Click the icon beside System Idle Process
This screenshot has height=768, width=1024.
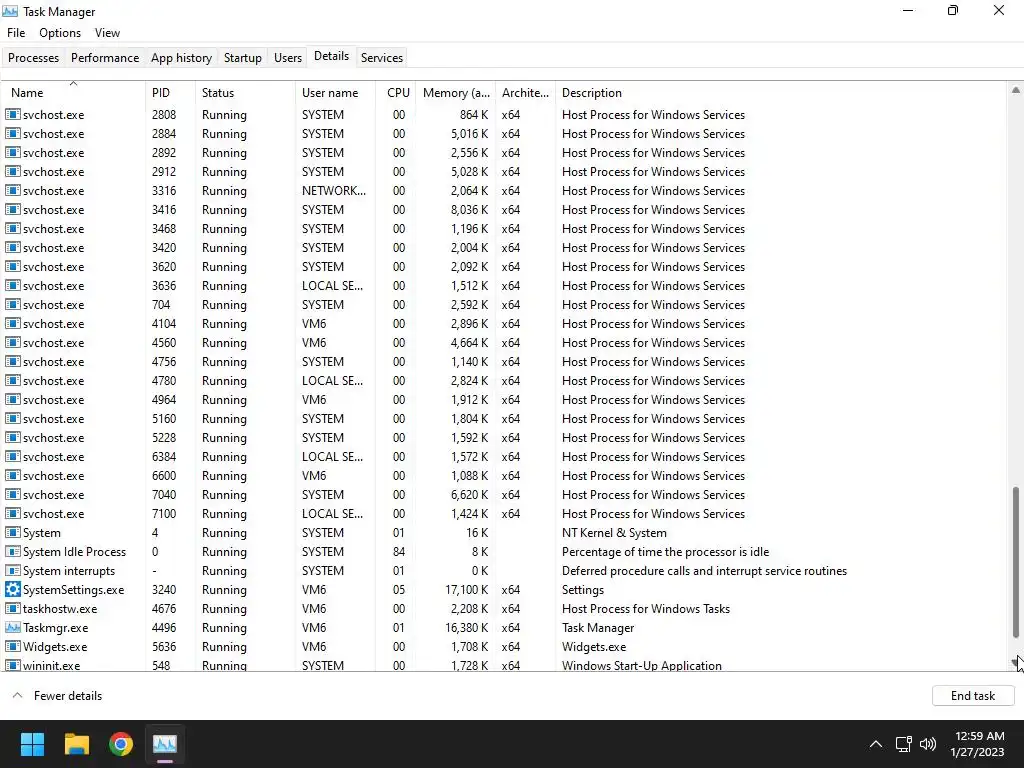coord(12,552)
